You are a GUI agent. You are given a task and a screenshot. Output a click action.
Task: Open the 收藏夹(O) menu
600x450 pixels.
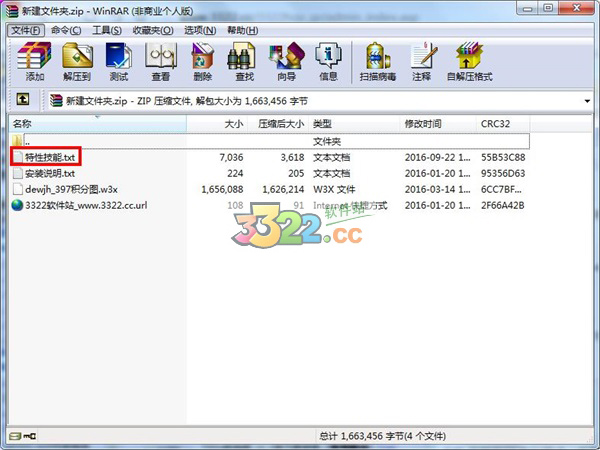153,30
